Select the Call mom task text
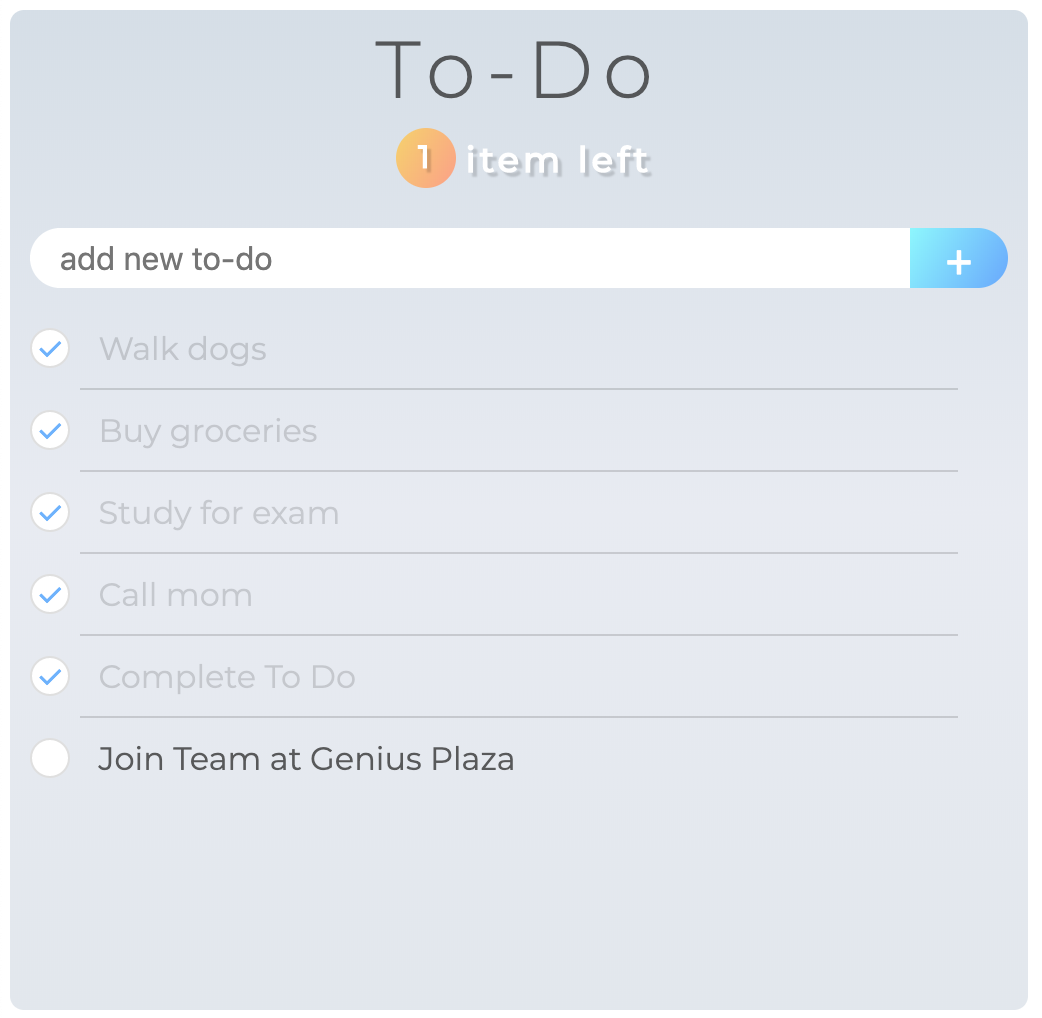 tap(175, 595)
